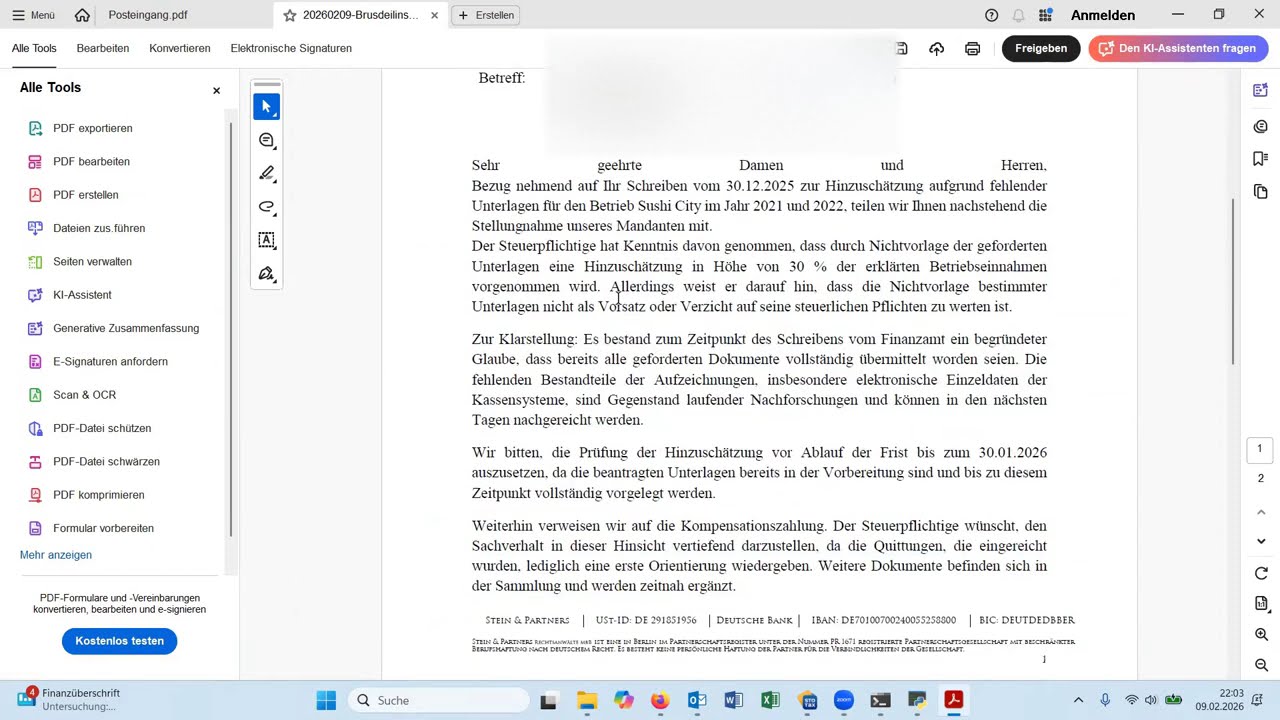
Task: Choose the comment tool in floating toolbar
Action: click(x=266, y=140)
